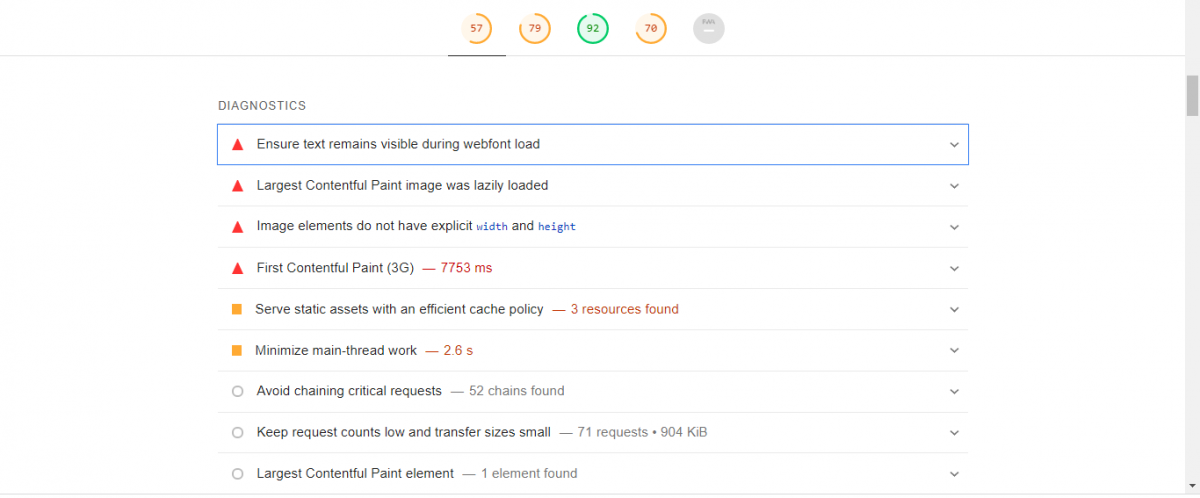Click the gray PWA gauge icon
This screenshot has width=1200, height=498.
pos(708,29)
